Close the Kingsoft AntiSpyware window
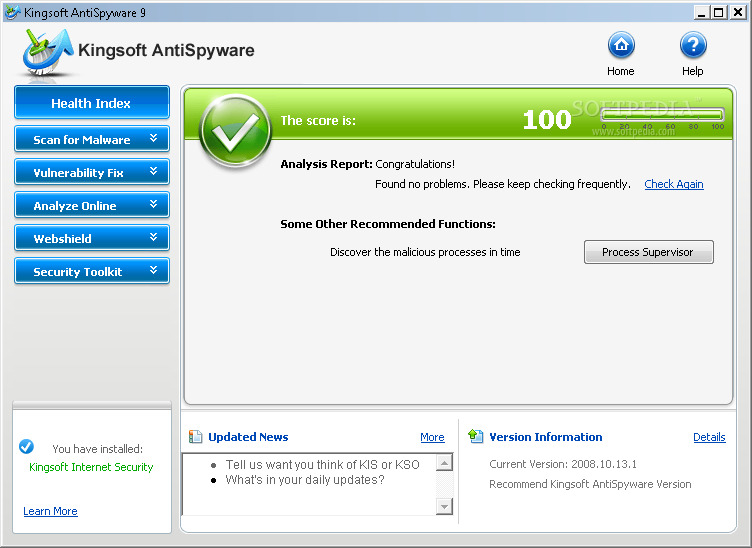Viewport: 752px width, 548px height. tap(737, 12)
